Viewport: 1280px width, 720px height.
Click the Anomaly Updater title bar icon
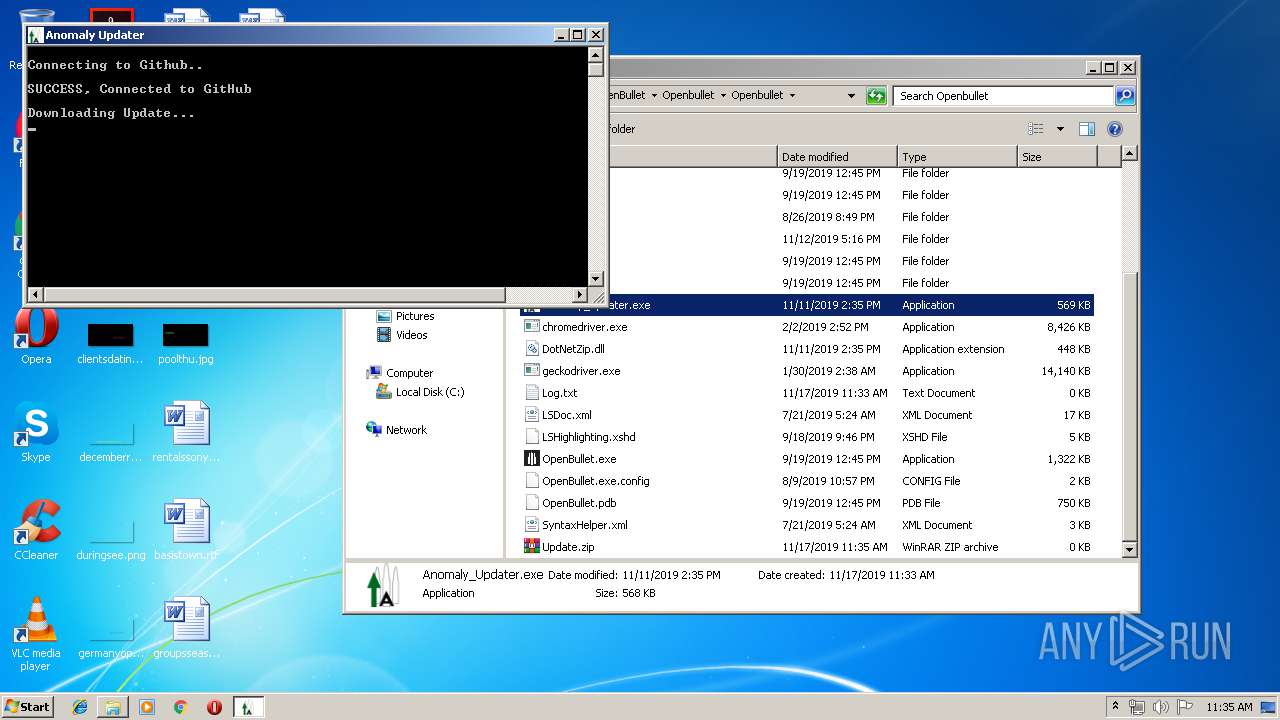click(x=35, y=35)
